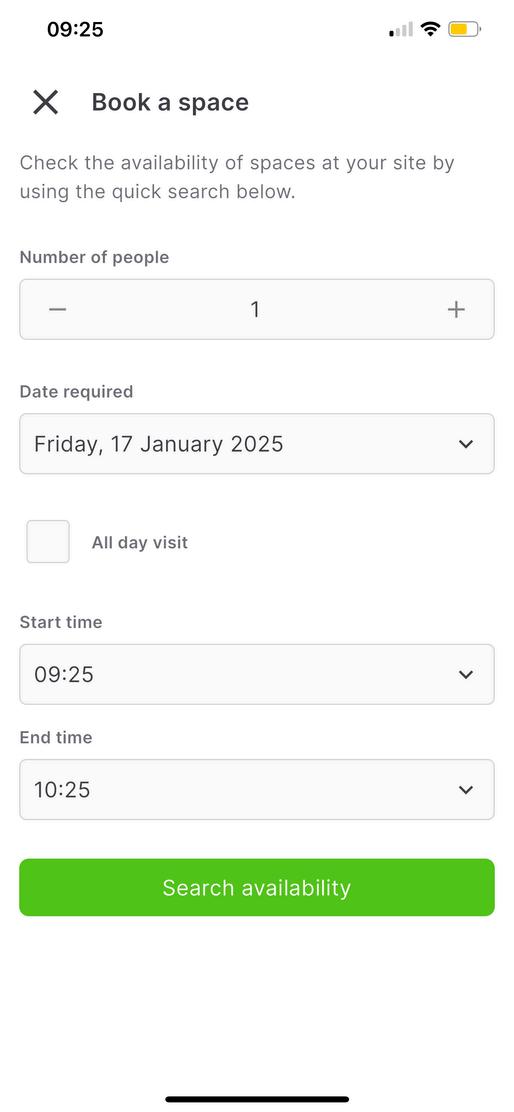Viewport: 514px width, 1112px height.
Task: Select the All day visit label
Action: tap(140, 543)
